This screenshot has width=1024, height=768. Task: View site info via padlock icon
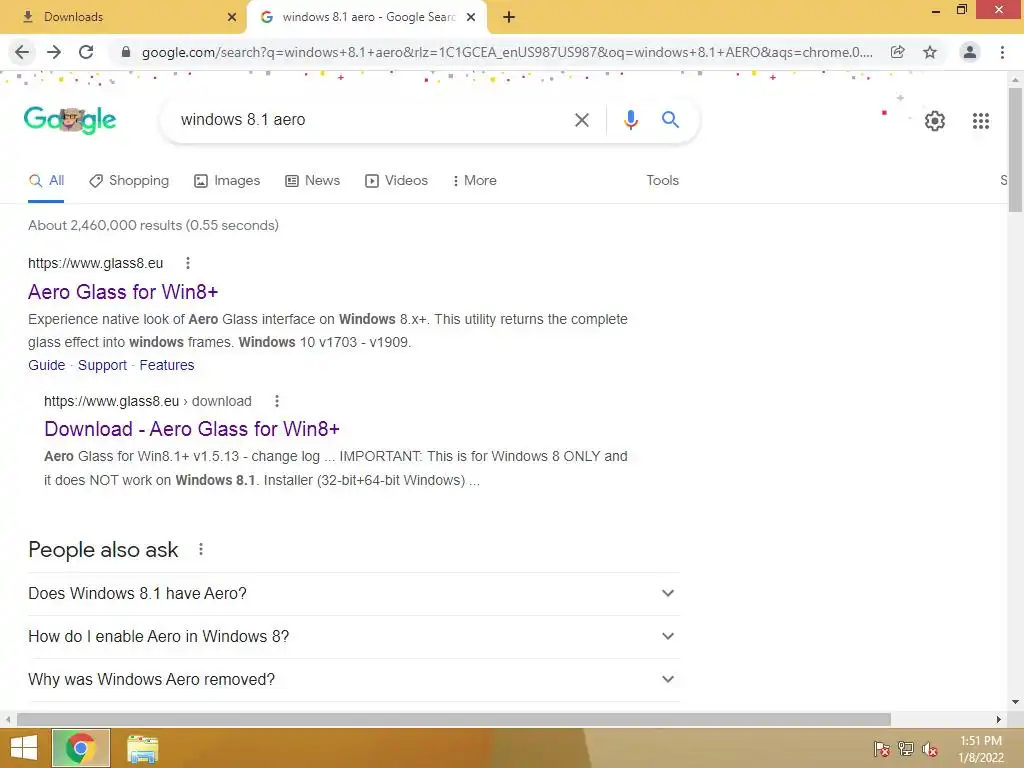126,52
